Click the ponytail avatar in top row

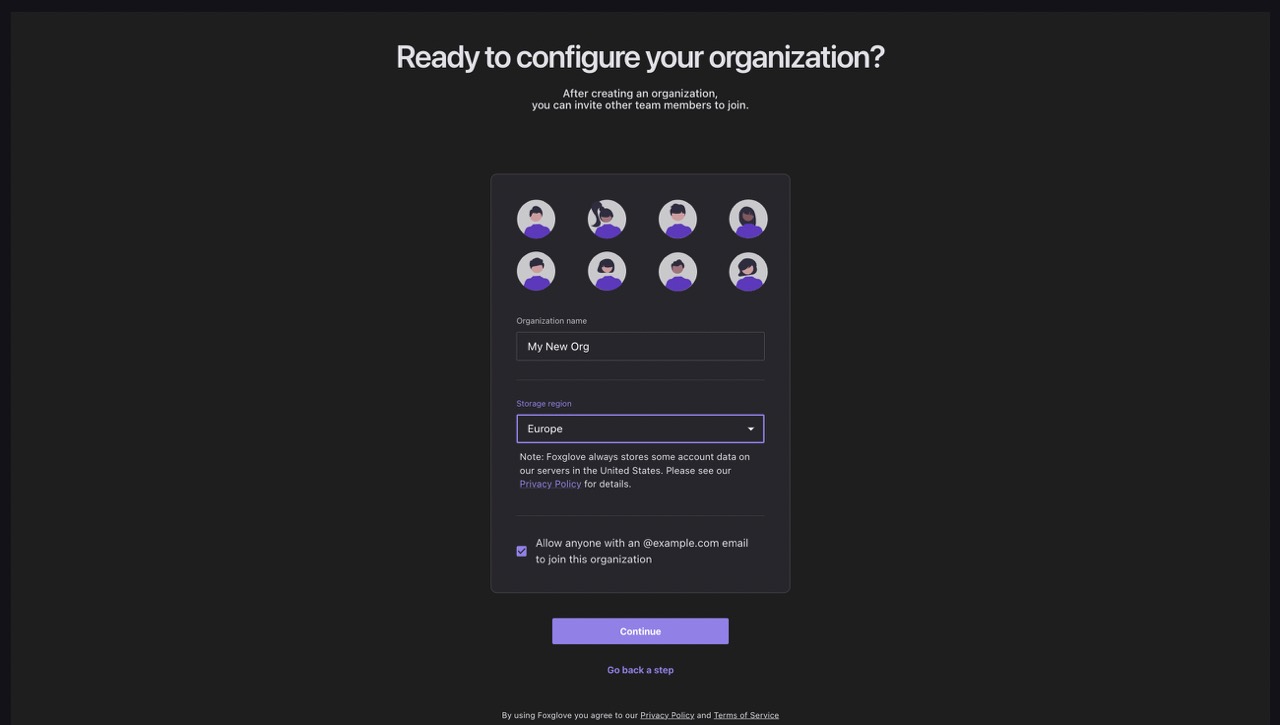click(x=607, y=219)
